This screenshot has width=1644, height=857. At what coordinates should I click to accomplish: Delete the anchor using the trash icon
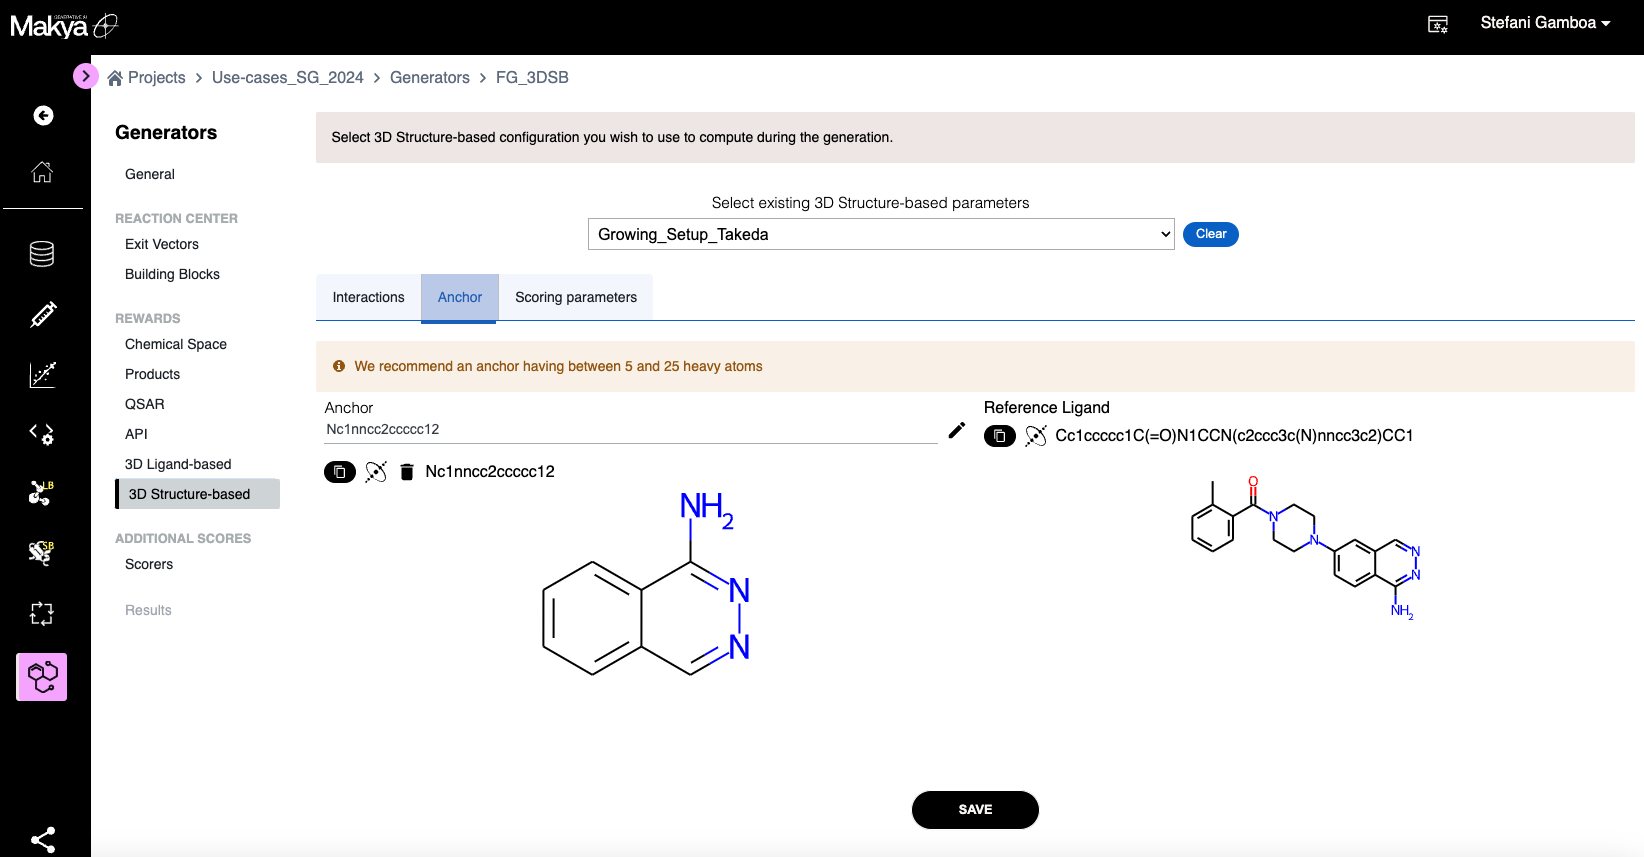(406, 472)
